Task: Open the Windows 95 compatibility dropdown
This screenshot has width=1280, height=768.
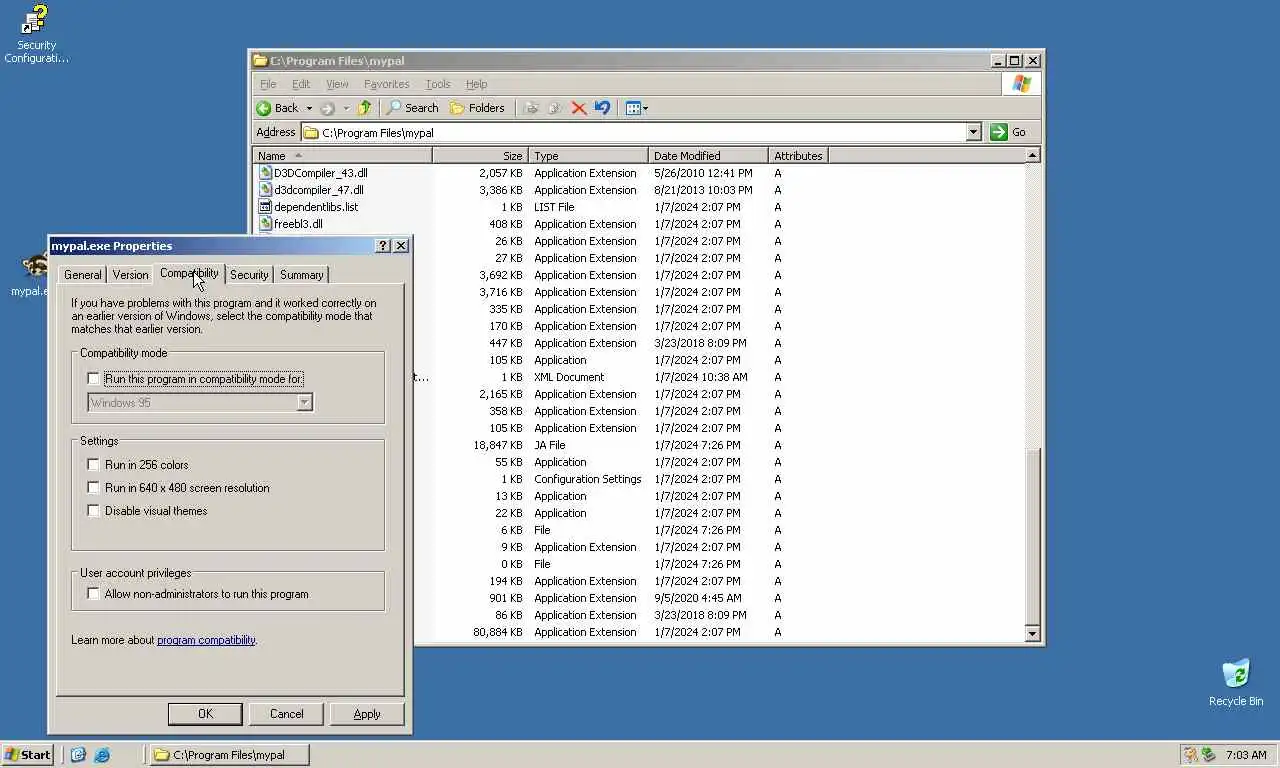Action: [305, 403]
